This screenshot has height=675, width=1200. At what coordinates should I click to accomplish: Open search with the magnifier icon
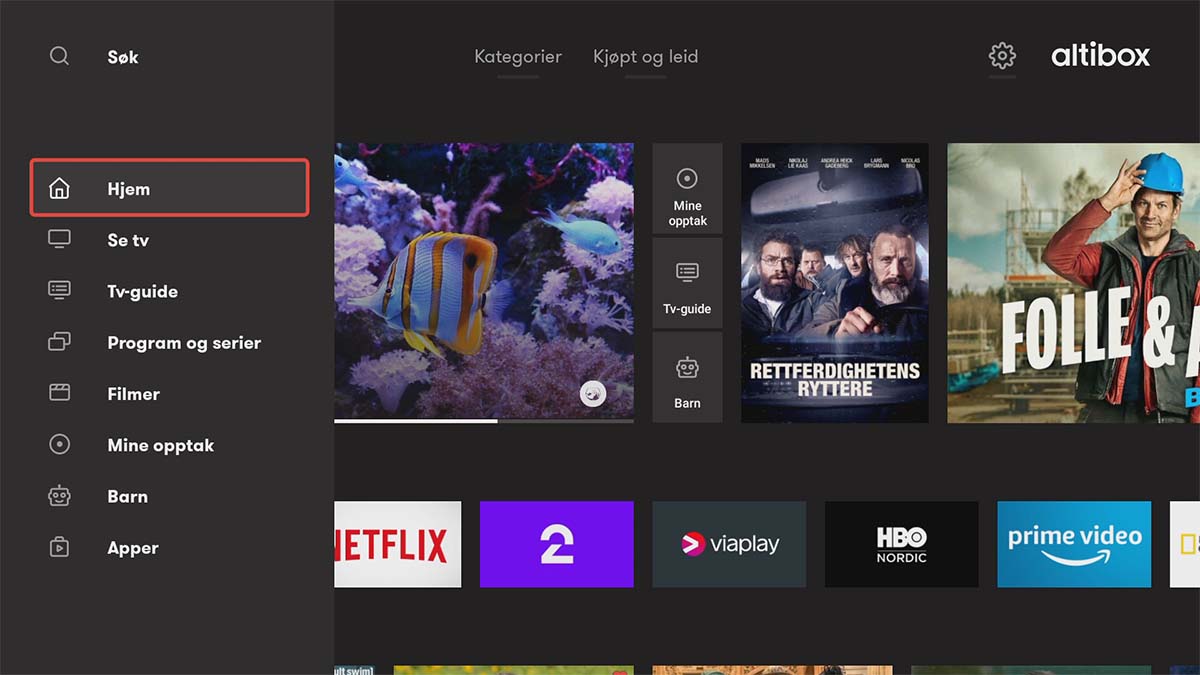(x=59, y=56)
